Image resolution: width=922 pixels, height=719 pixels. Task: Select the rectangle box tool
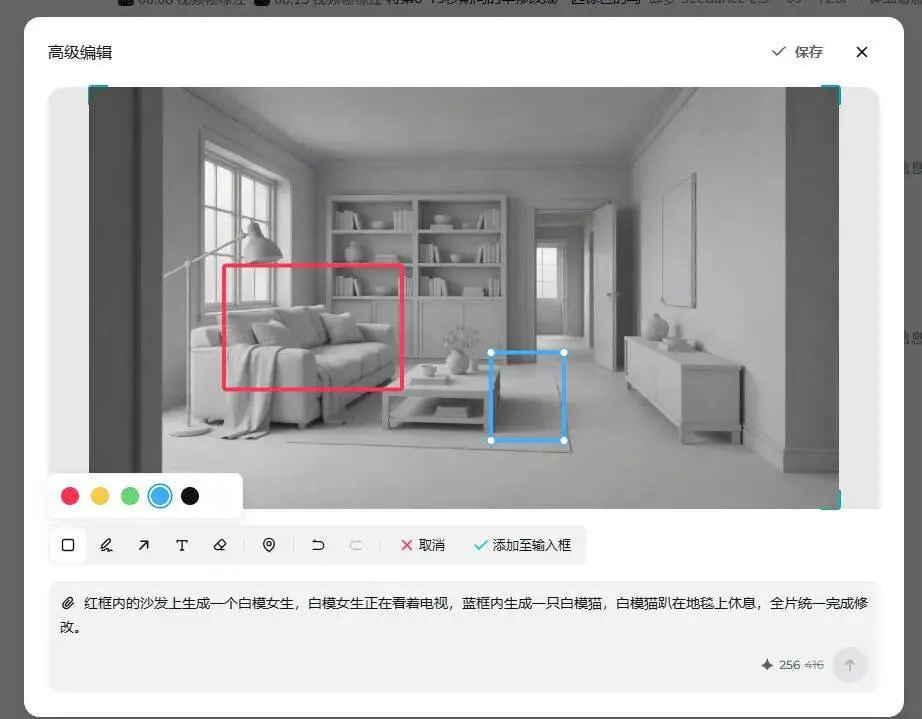[68, 545]
